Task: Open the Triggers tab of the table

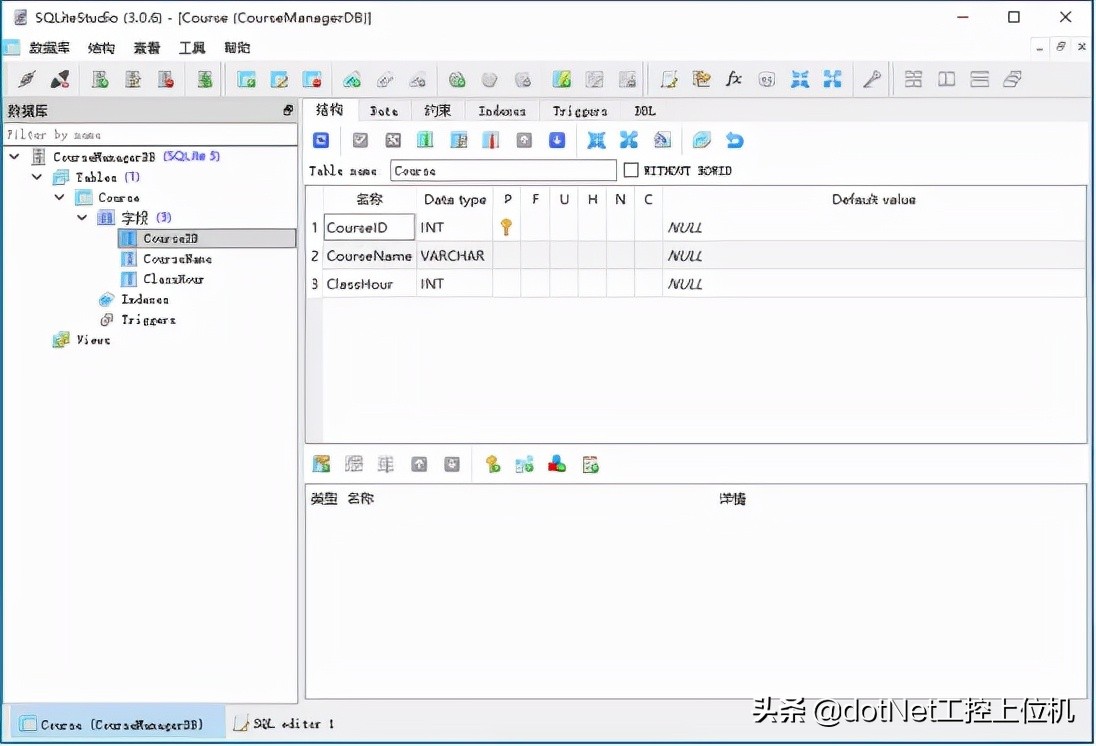Action: click(579, 111)
